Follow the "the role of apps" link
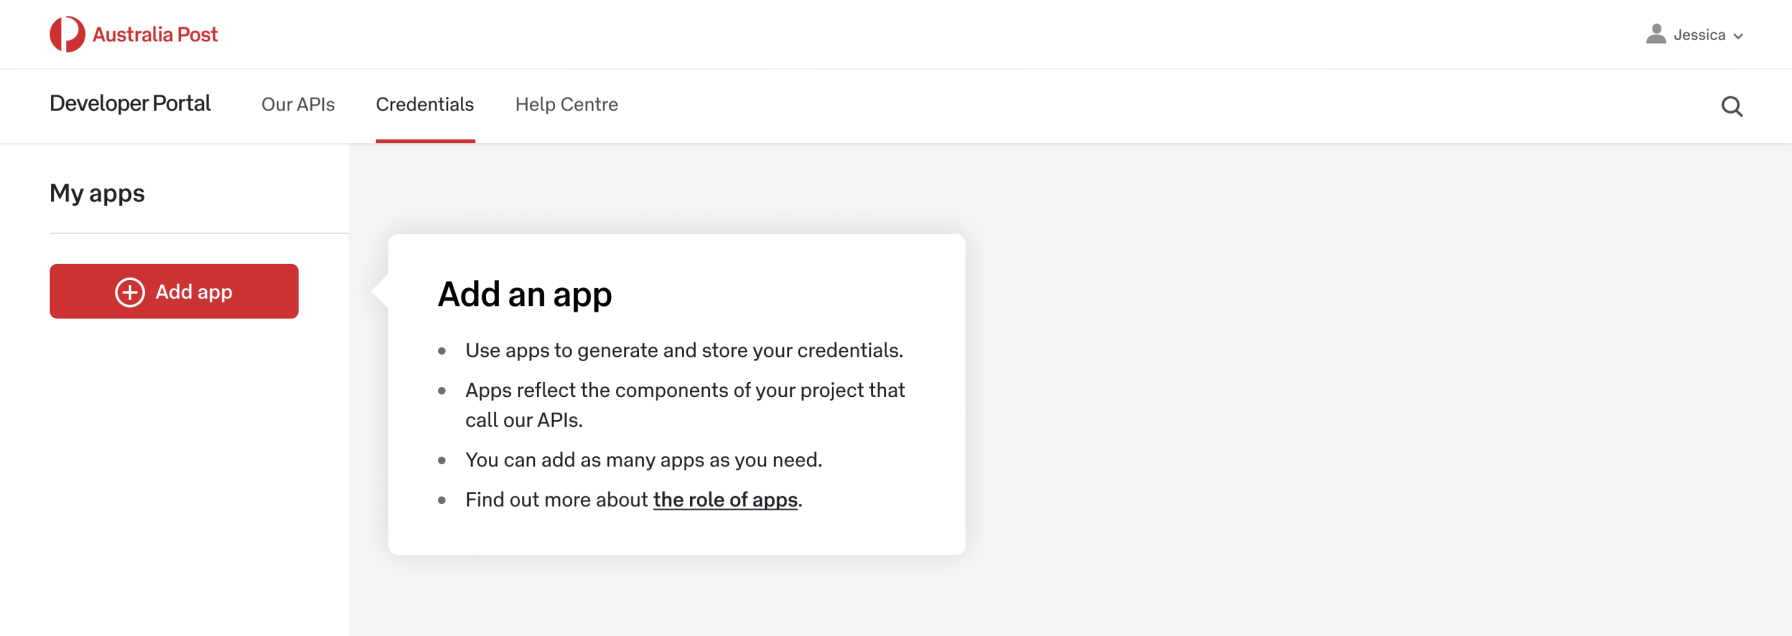The image size is (1792, 636). click(725, 500)
